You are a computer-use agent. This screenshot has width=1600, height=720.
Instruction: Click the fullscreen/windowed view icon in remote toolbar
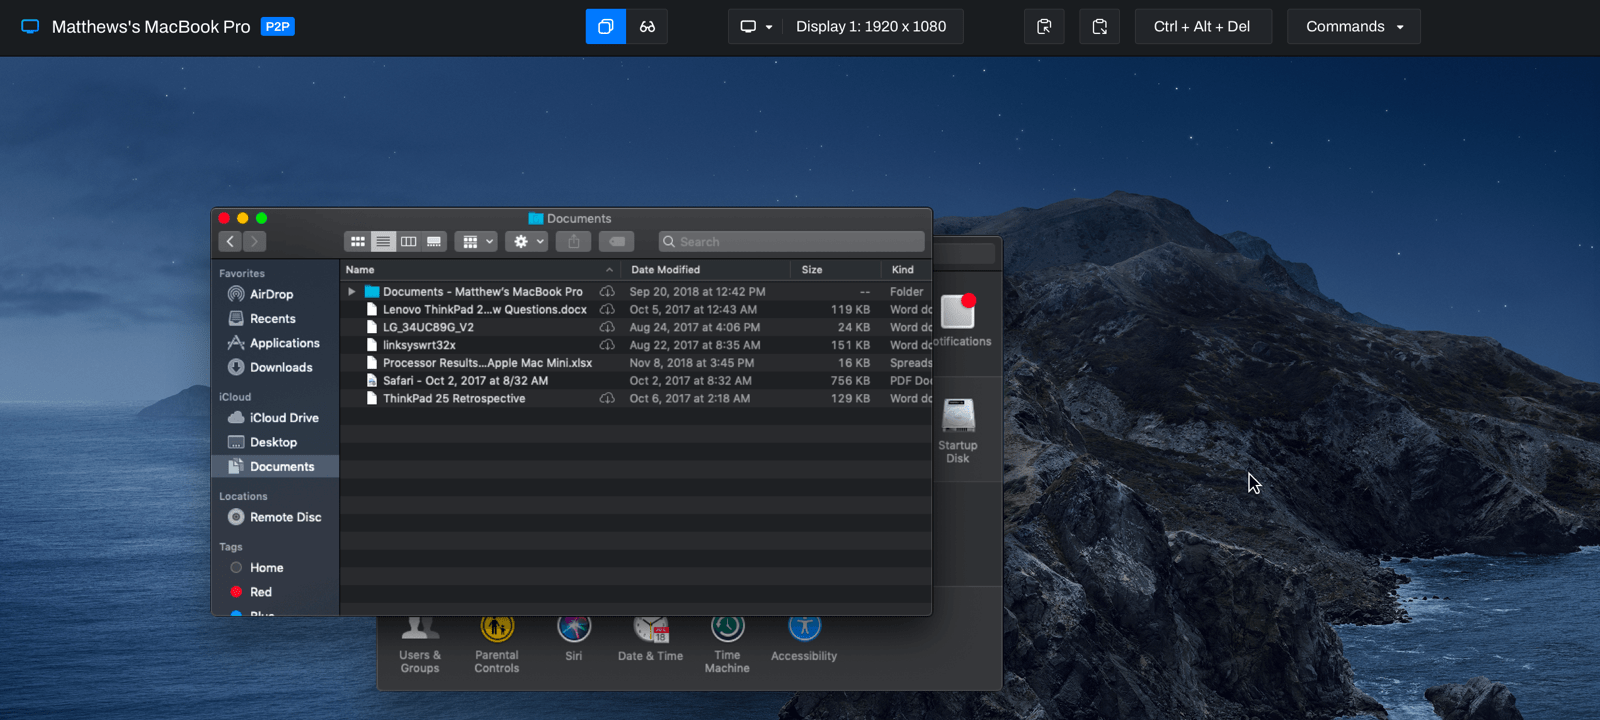(x=606, y=27)
